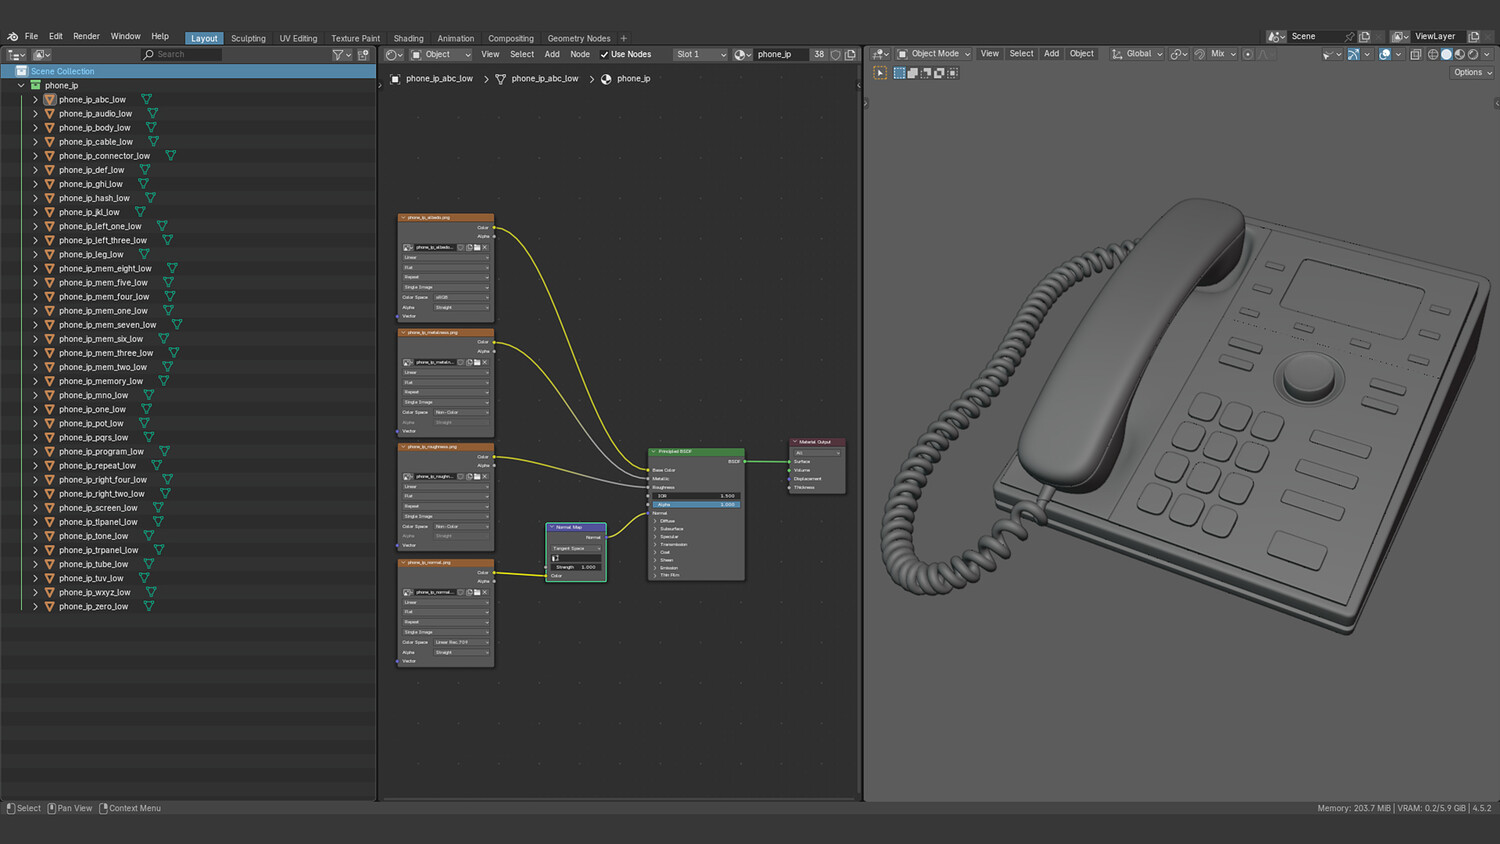Collapse the phone_ip collection
This screenshot has height=844, width=1500.
21,85
